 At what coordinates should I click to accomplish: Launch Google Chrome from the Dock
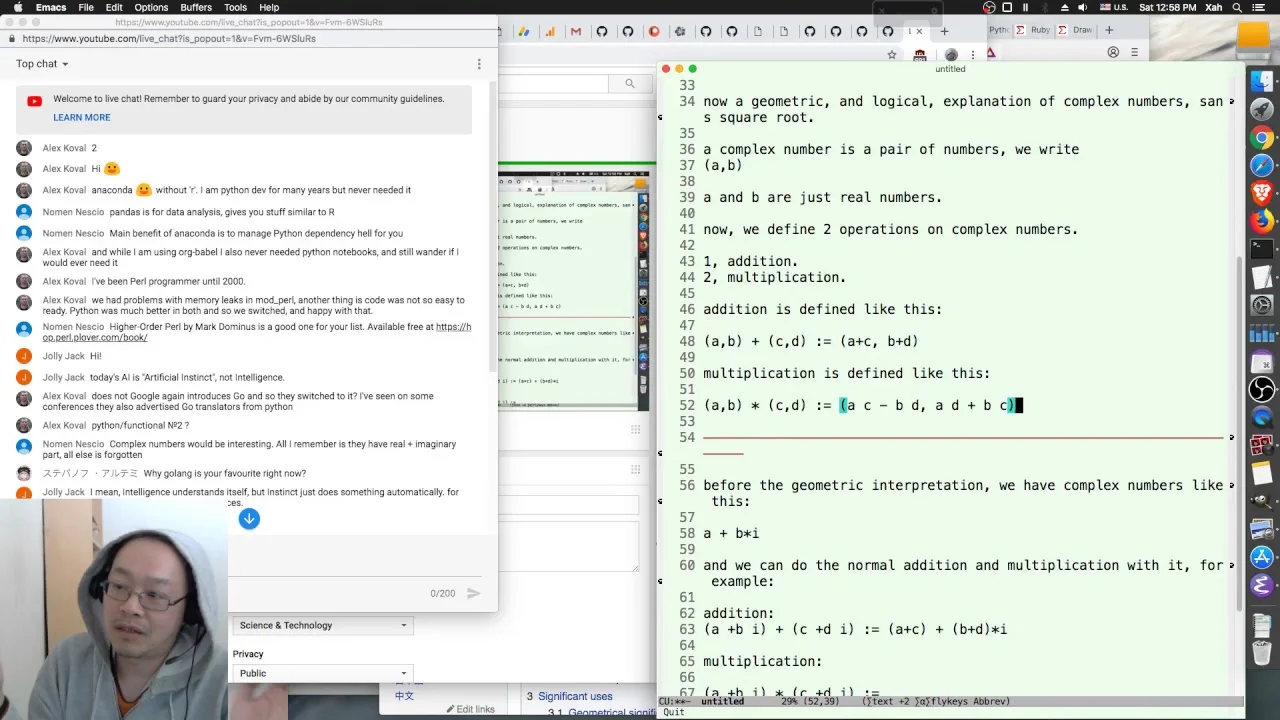[x=1262, y=138]
